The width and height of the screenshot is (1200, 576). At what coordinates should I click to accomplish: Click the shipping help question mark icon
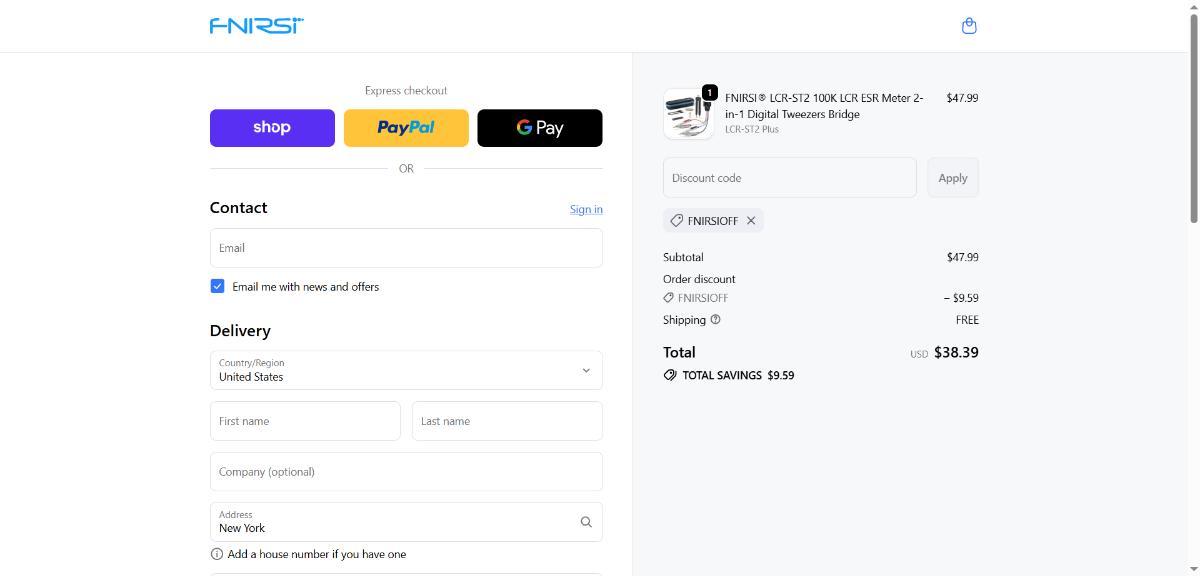tap(715, 320)
